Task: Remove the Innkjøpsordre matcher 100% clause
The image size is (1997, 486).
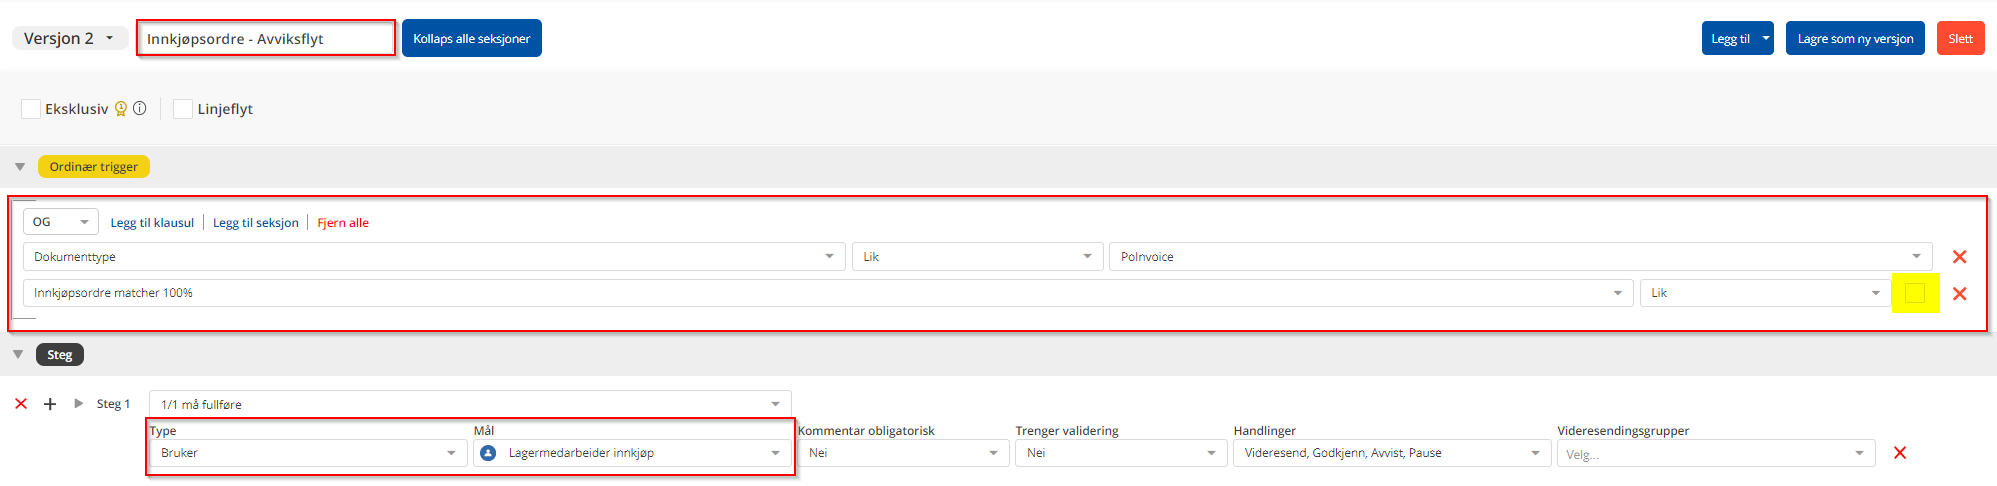Action: 1959,294
